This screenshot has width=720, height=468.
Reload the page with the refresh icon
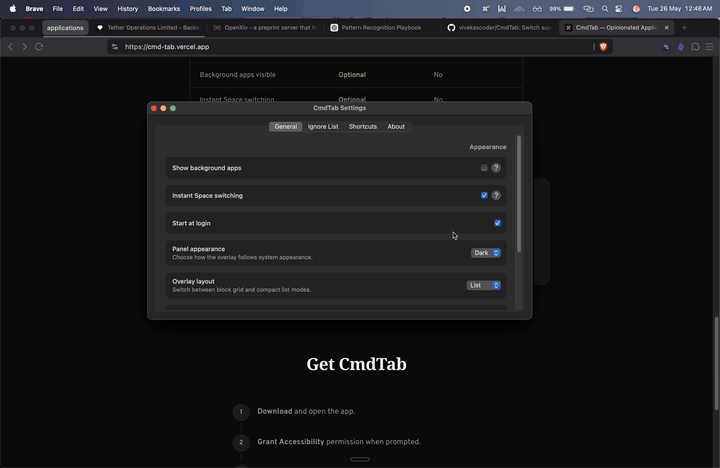tap(39, 46)
